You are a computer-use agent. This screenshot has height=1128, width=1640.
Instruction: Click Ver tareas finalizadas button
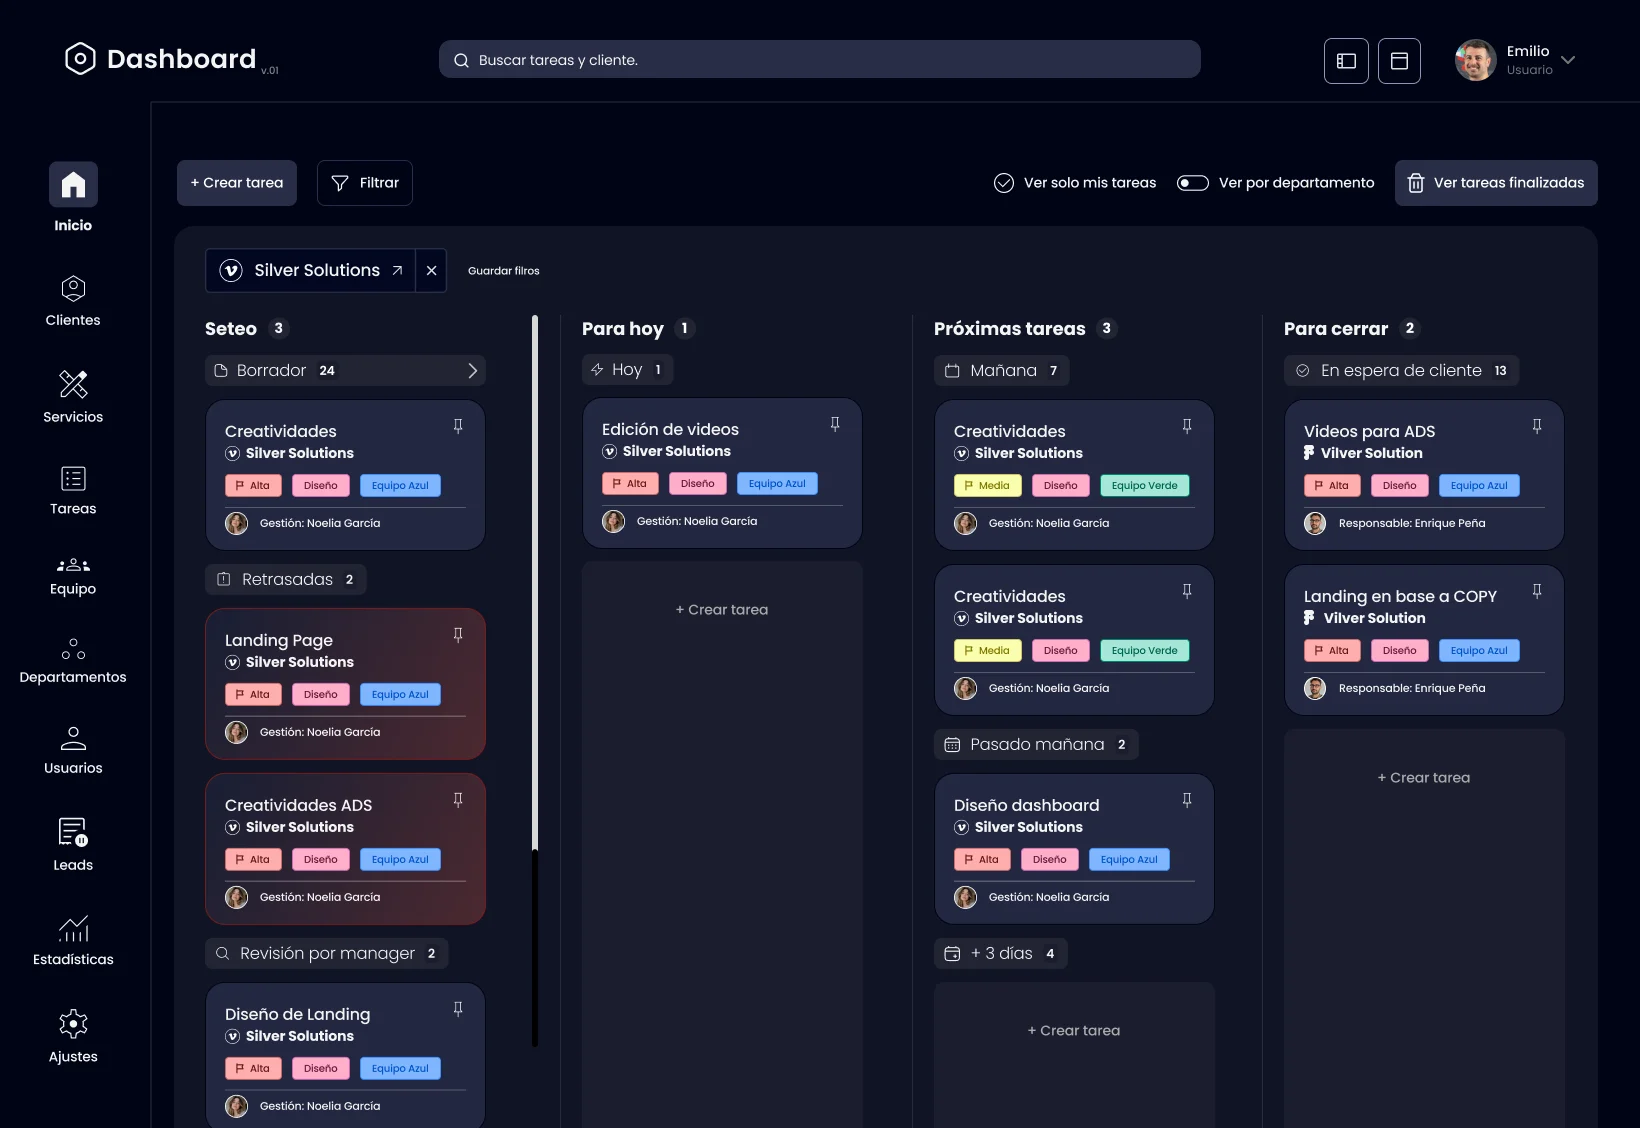1496,183
